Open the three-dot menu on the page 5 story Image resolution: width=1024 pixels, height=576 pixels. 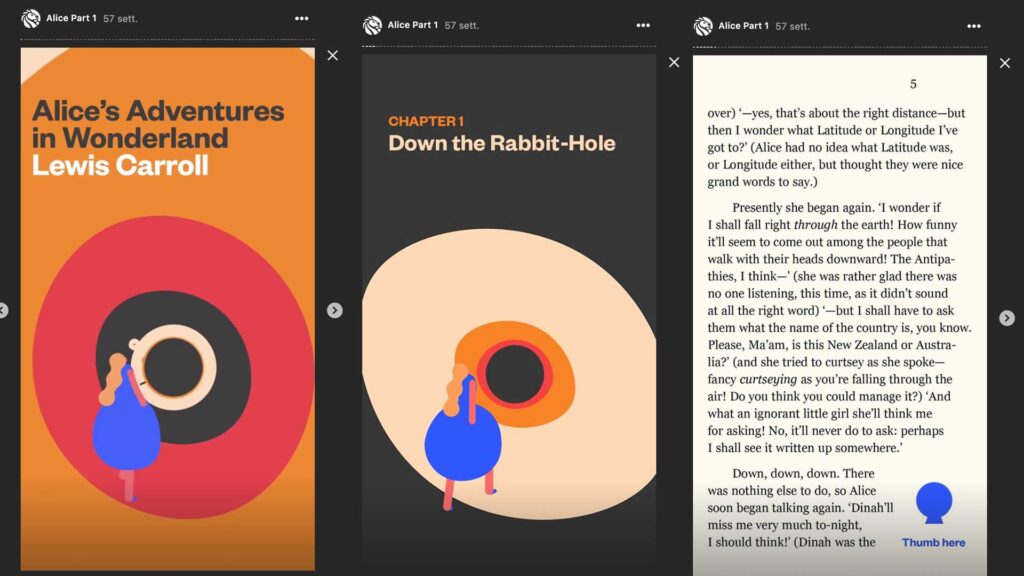tap(974, 26)
